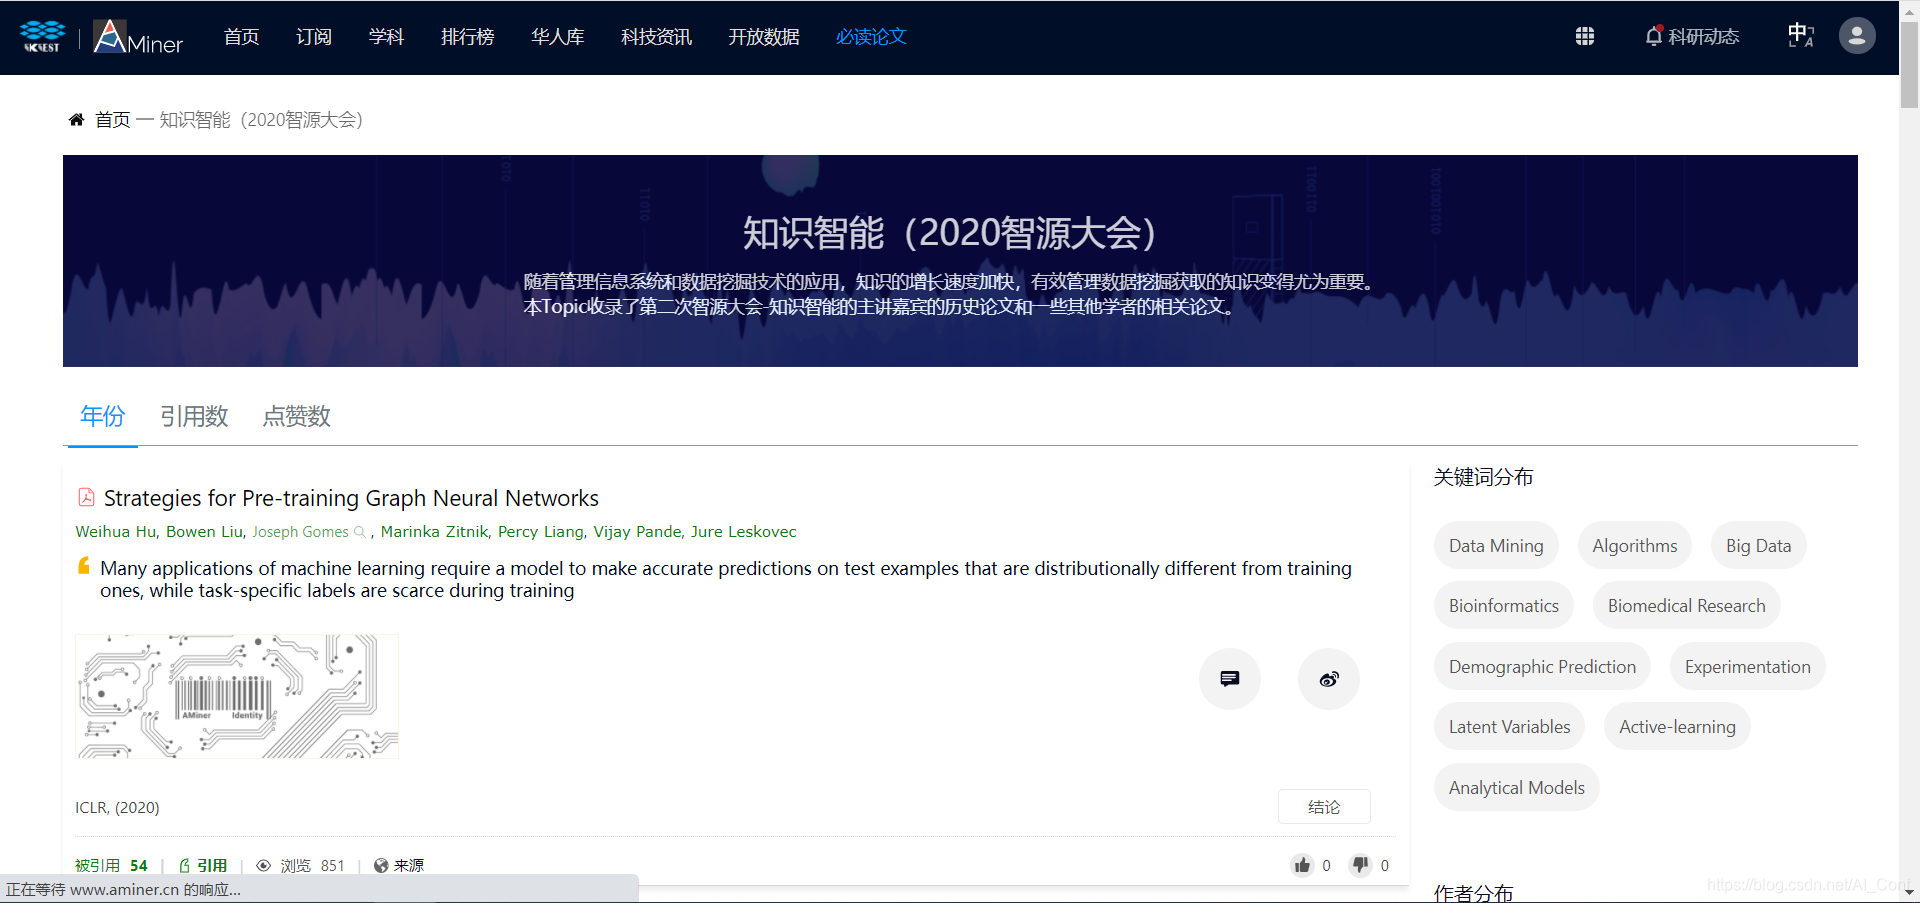Open the paper titled Strategies for Pre-training Graph Neural Networks
Image resolution: width=1920 pixels, height=903 pixels.
click(x=352, y=497)
